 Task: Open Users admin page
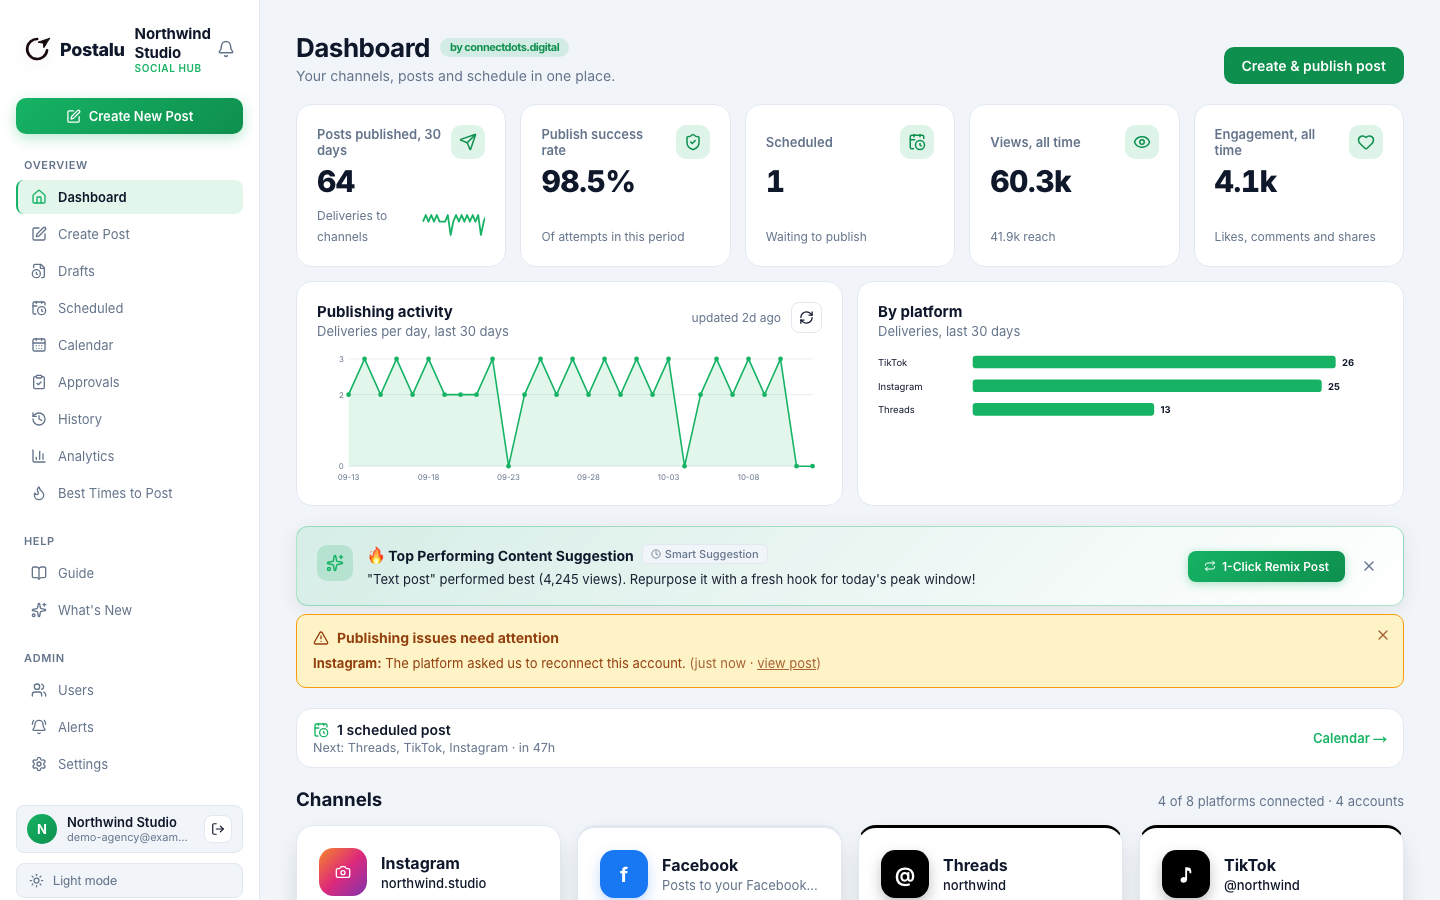coord(129,690)
